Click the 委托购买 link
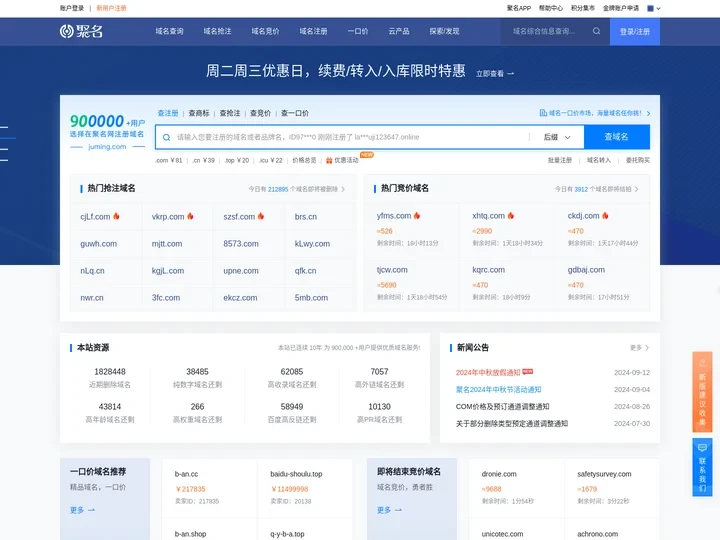This screenshot has width=720, height=540. pyautogui.click(x=638, y=160)
